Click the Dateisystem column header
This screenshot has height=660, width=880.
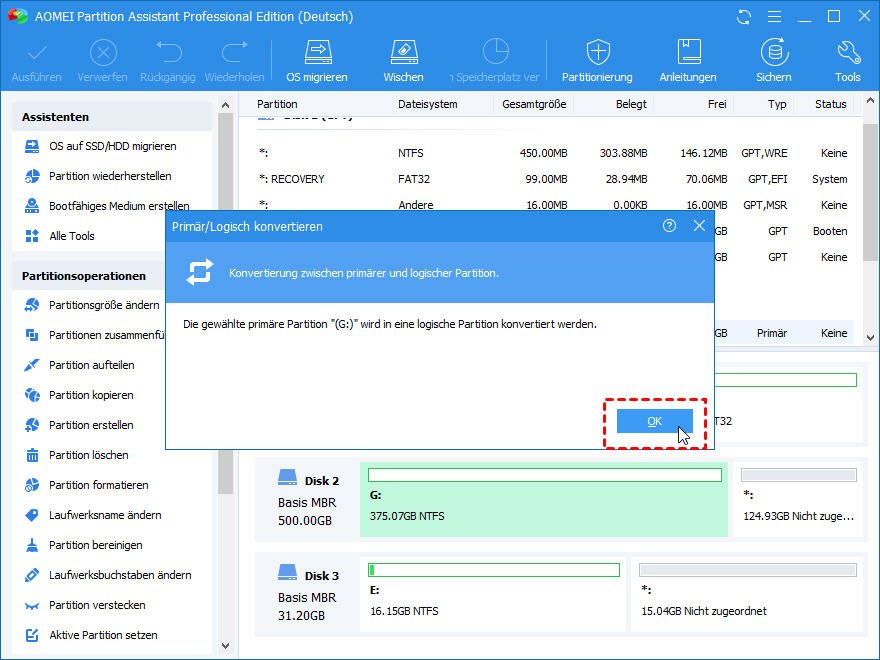pos(428,104)
